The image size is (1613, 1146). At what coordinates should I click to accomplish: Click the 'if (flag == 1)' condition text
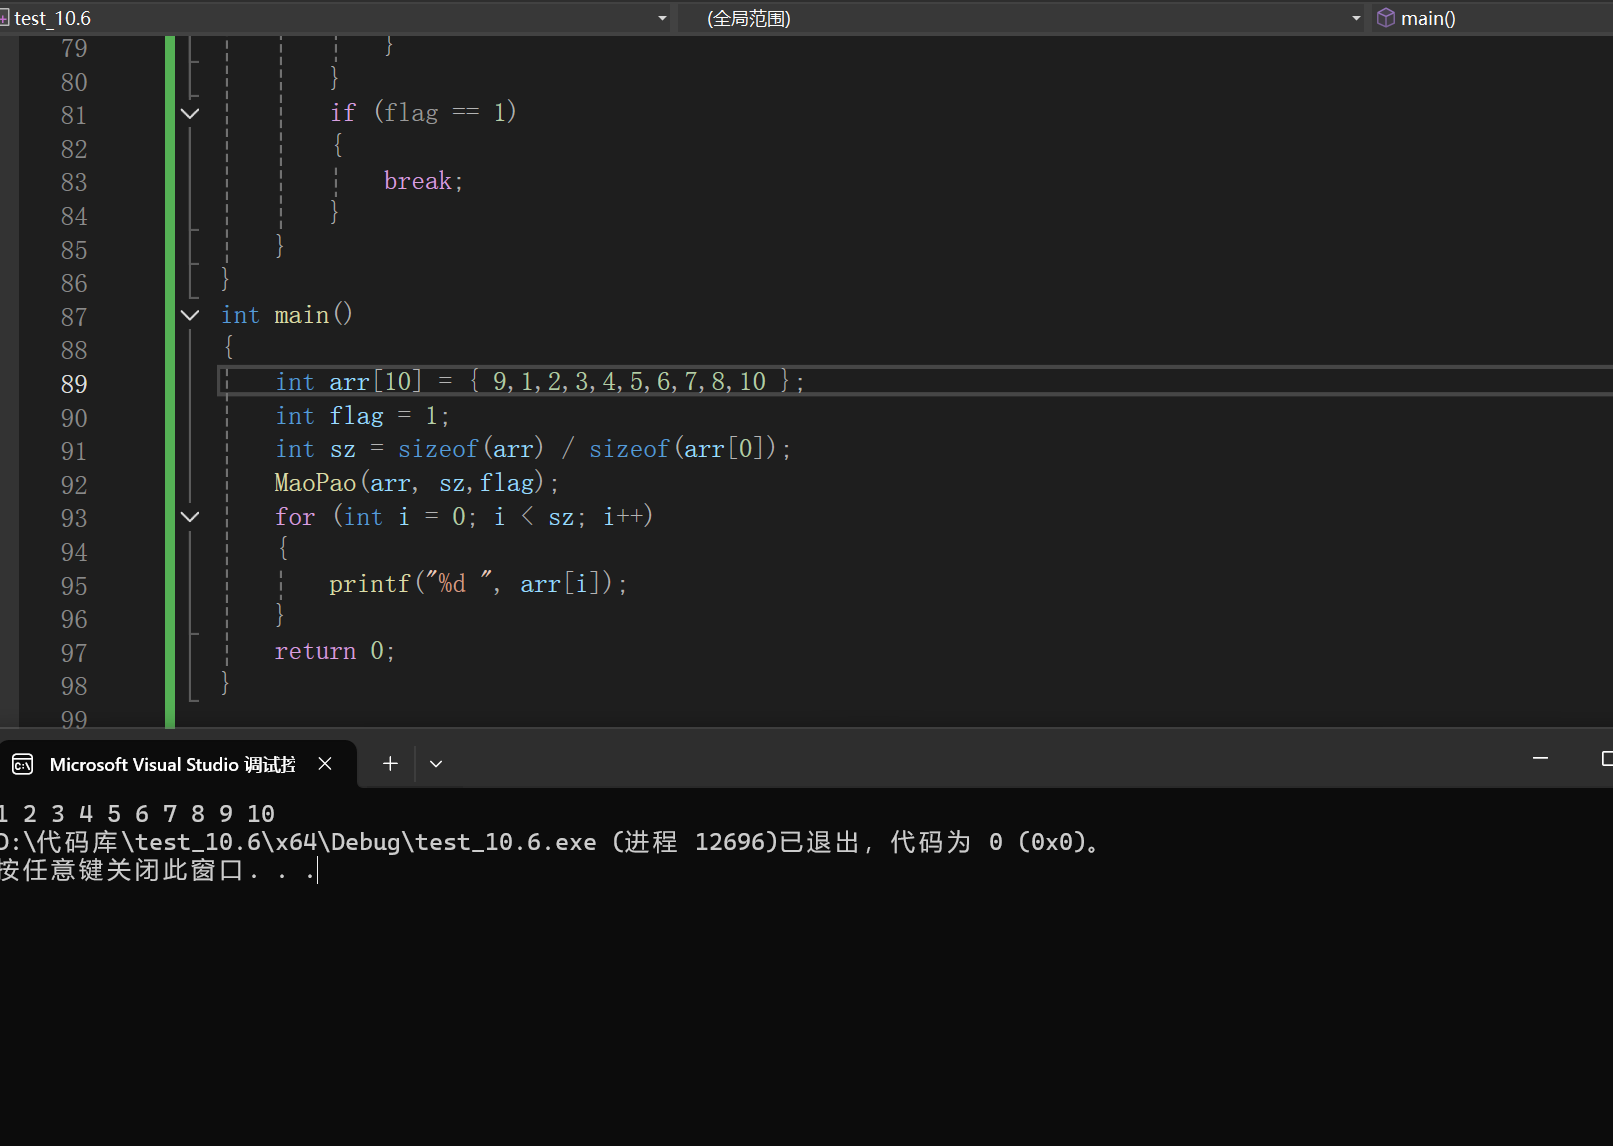click(x=424, y=112)
